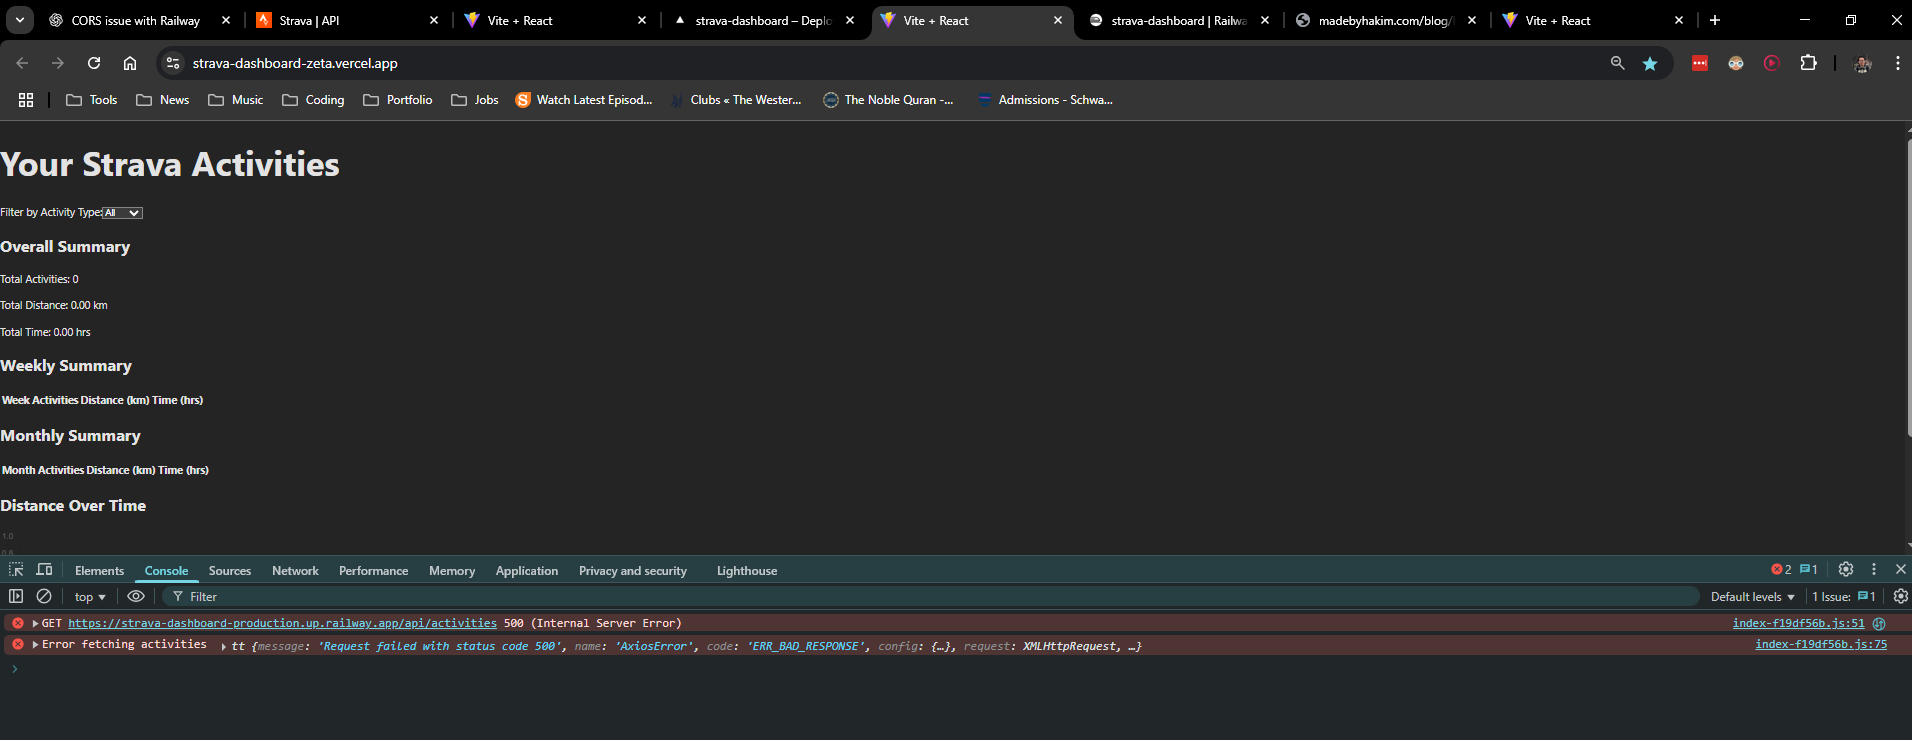Open site information icon in address bar
Image resolution: width=1912 pixels, height=740 pixels.
tap(173, 63)
